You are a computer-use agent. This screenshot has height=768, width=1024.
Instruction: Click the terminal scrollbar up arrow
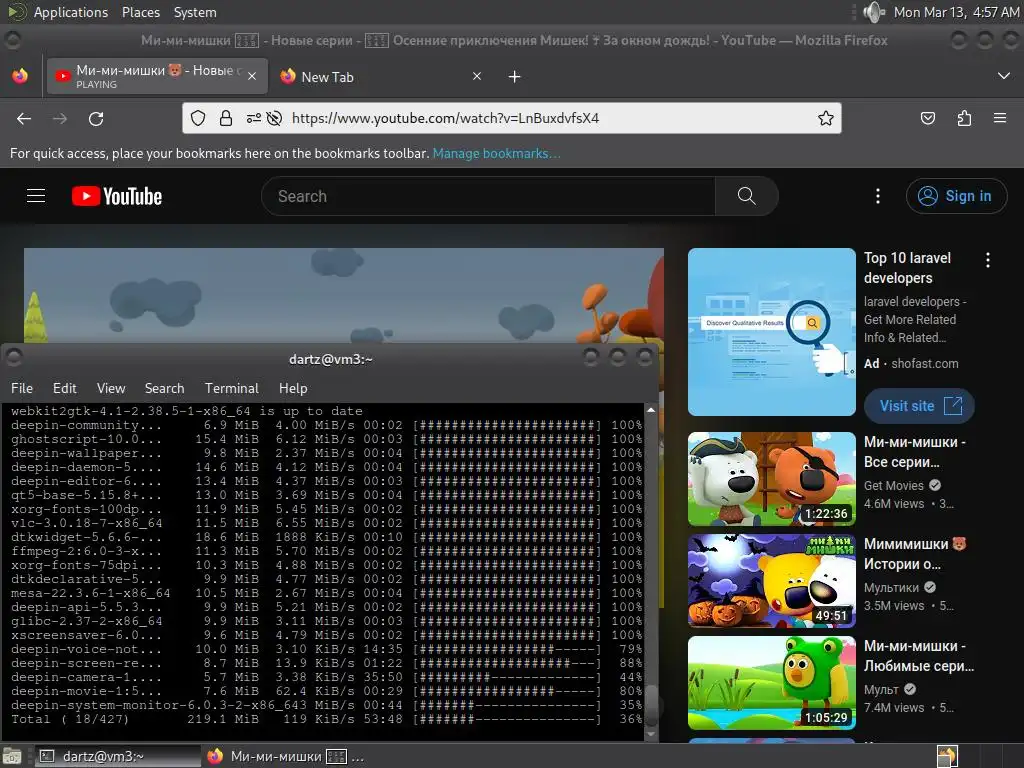(x=650, y=410)
